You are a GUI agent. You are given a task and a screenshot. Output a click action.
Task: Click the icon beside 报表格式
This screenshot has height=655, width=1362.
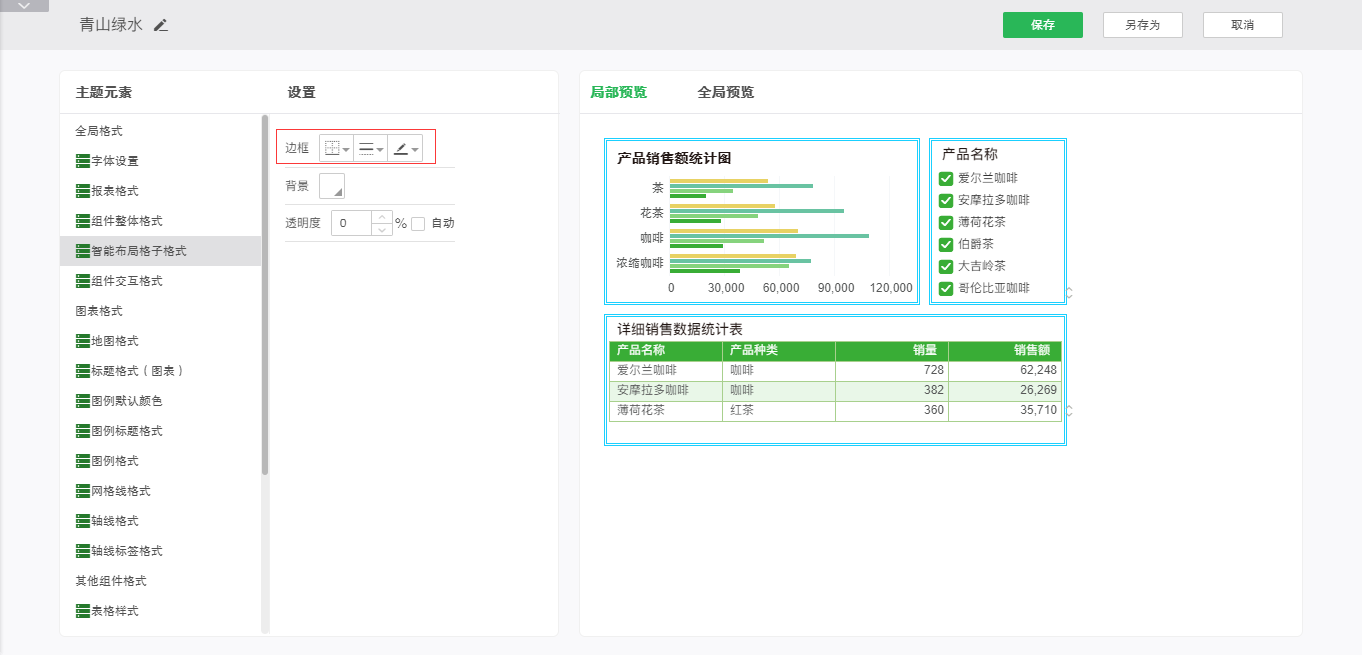tap(82, 191)
